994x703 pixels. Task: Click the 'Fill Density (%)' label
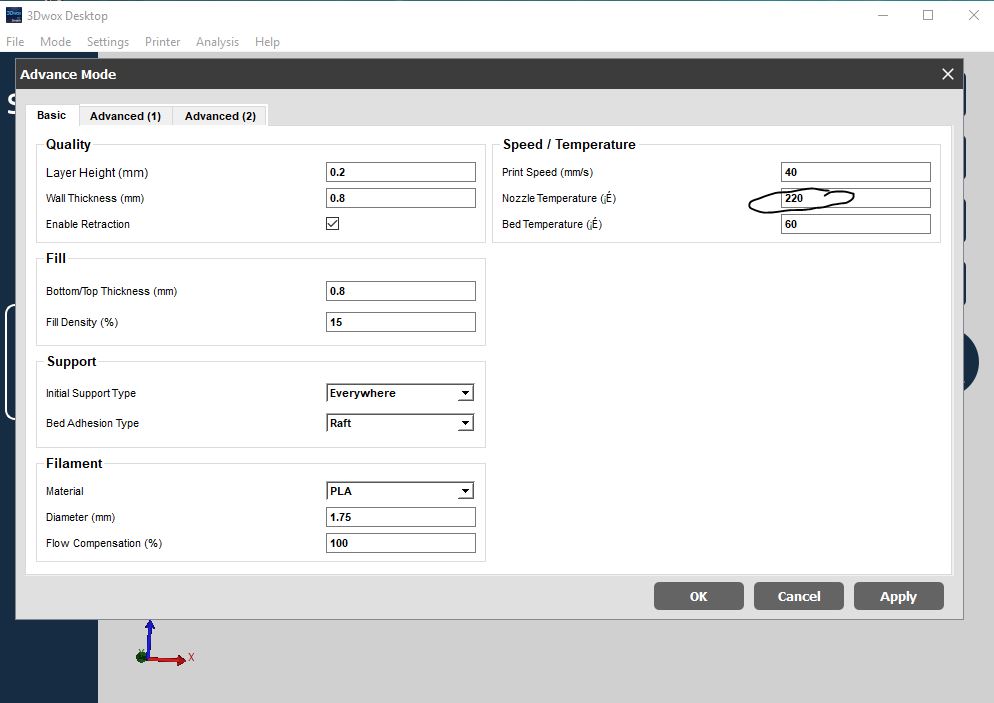(x=82, y=322)
